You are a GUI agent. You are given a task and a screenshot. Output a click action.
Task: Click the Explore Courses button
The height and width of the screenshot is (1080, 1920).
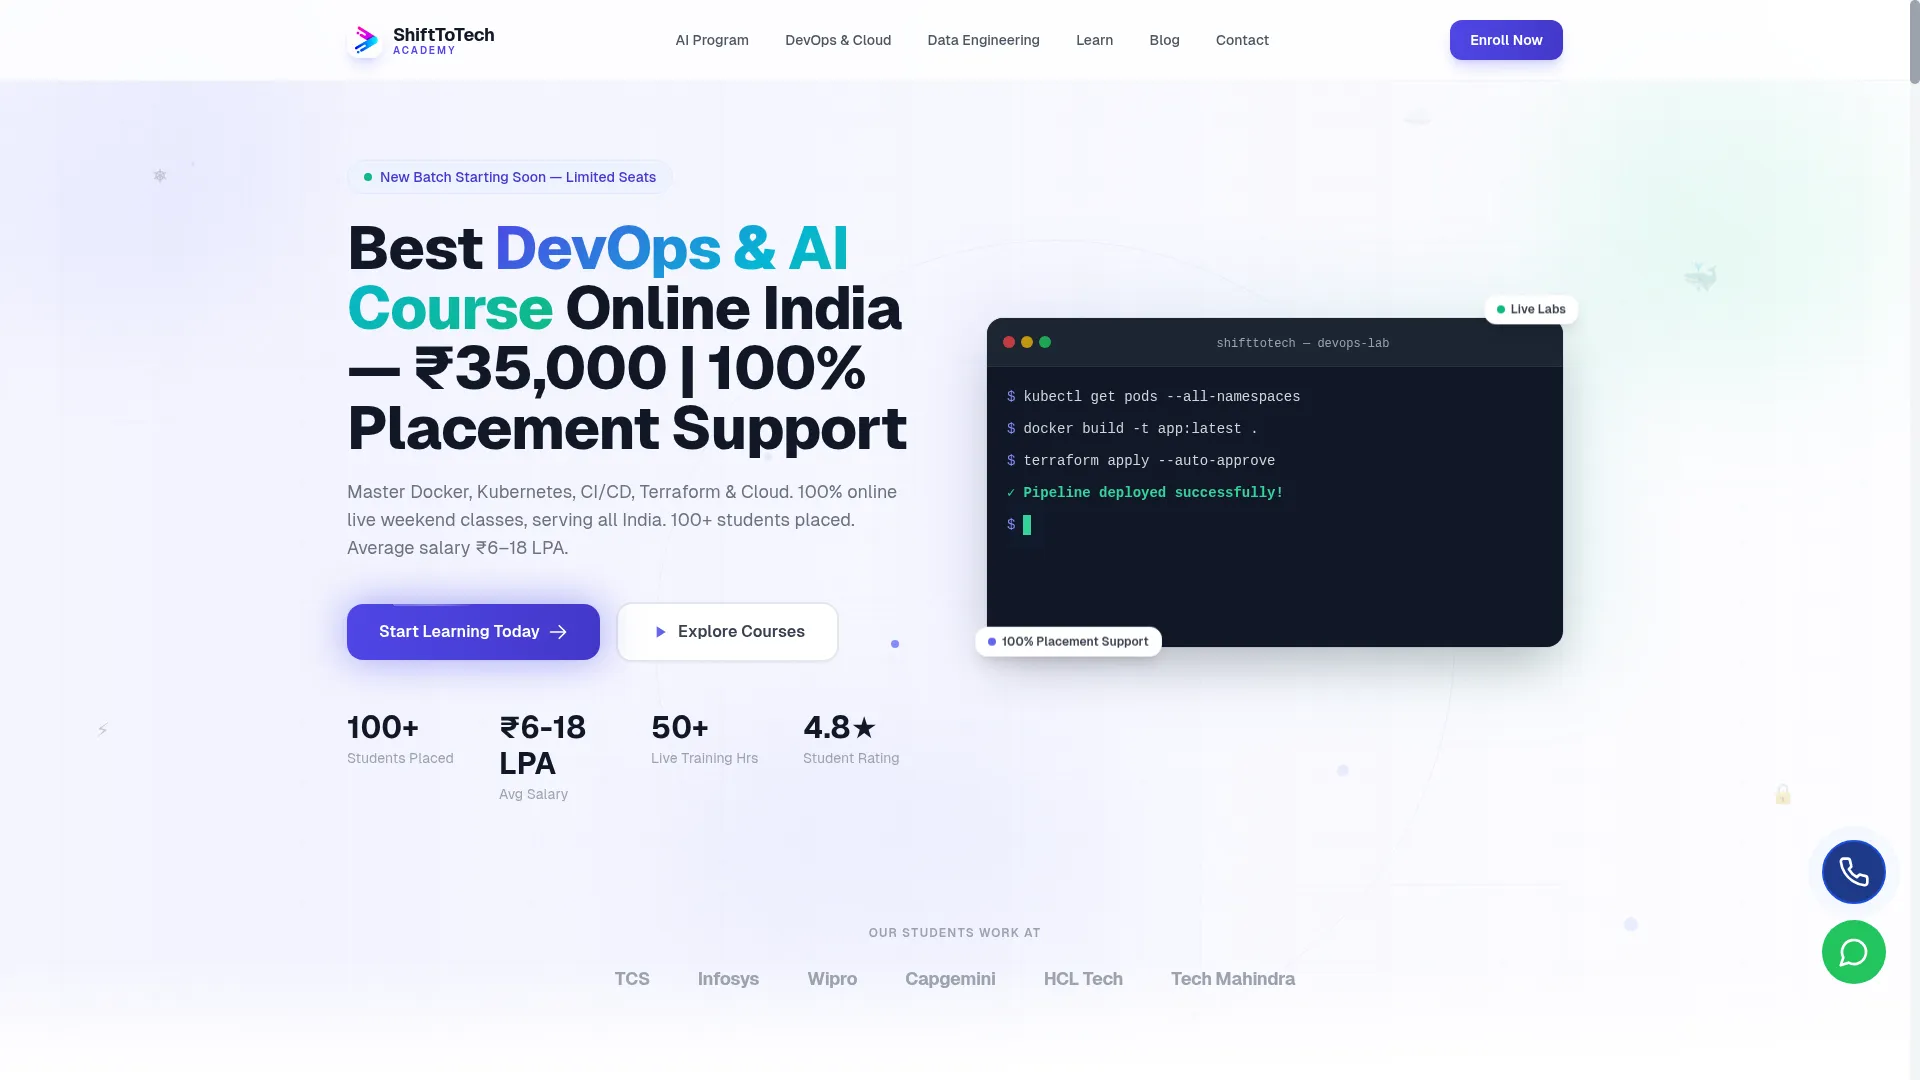(x=727, y=632)
